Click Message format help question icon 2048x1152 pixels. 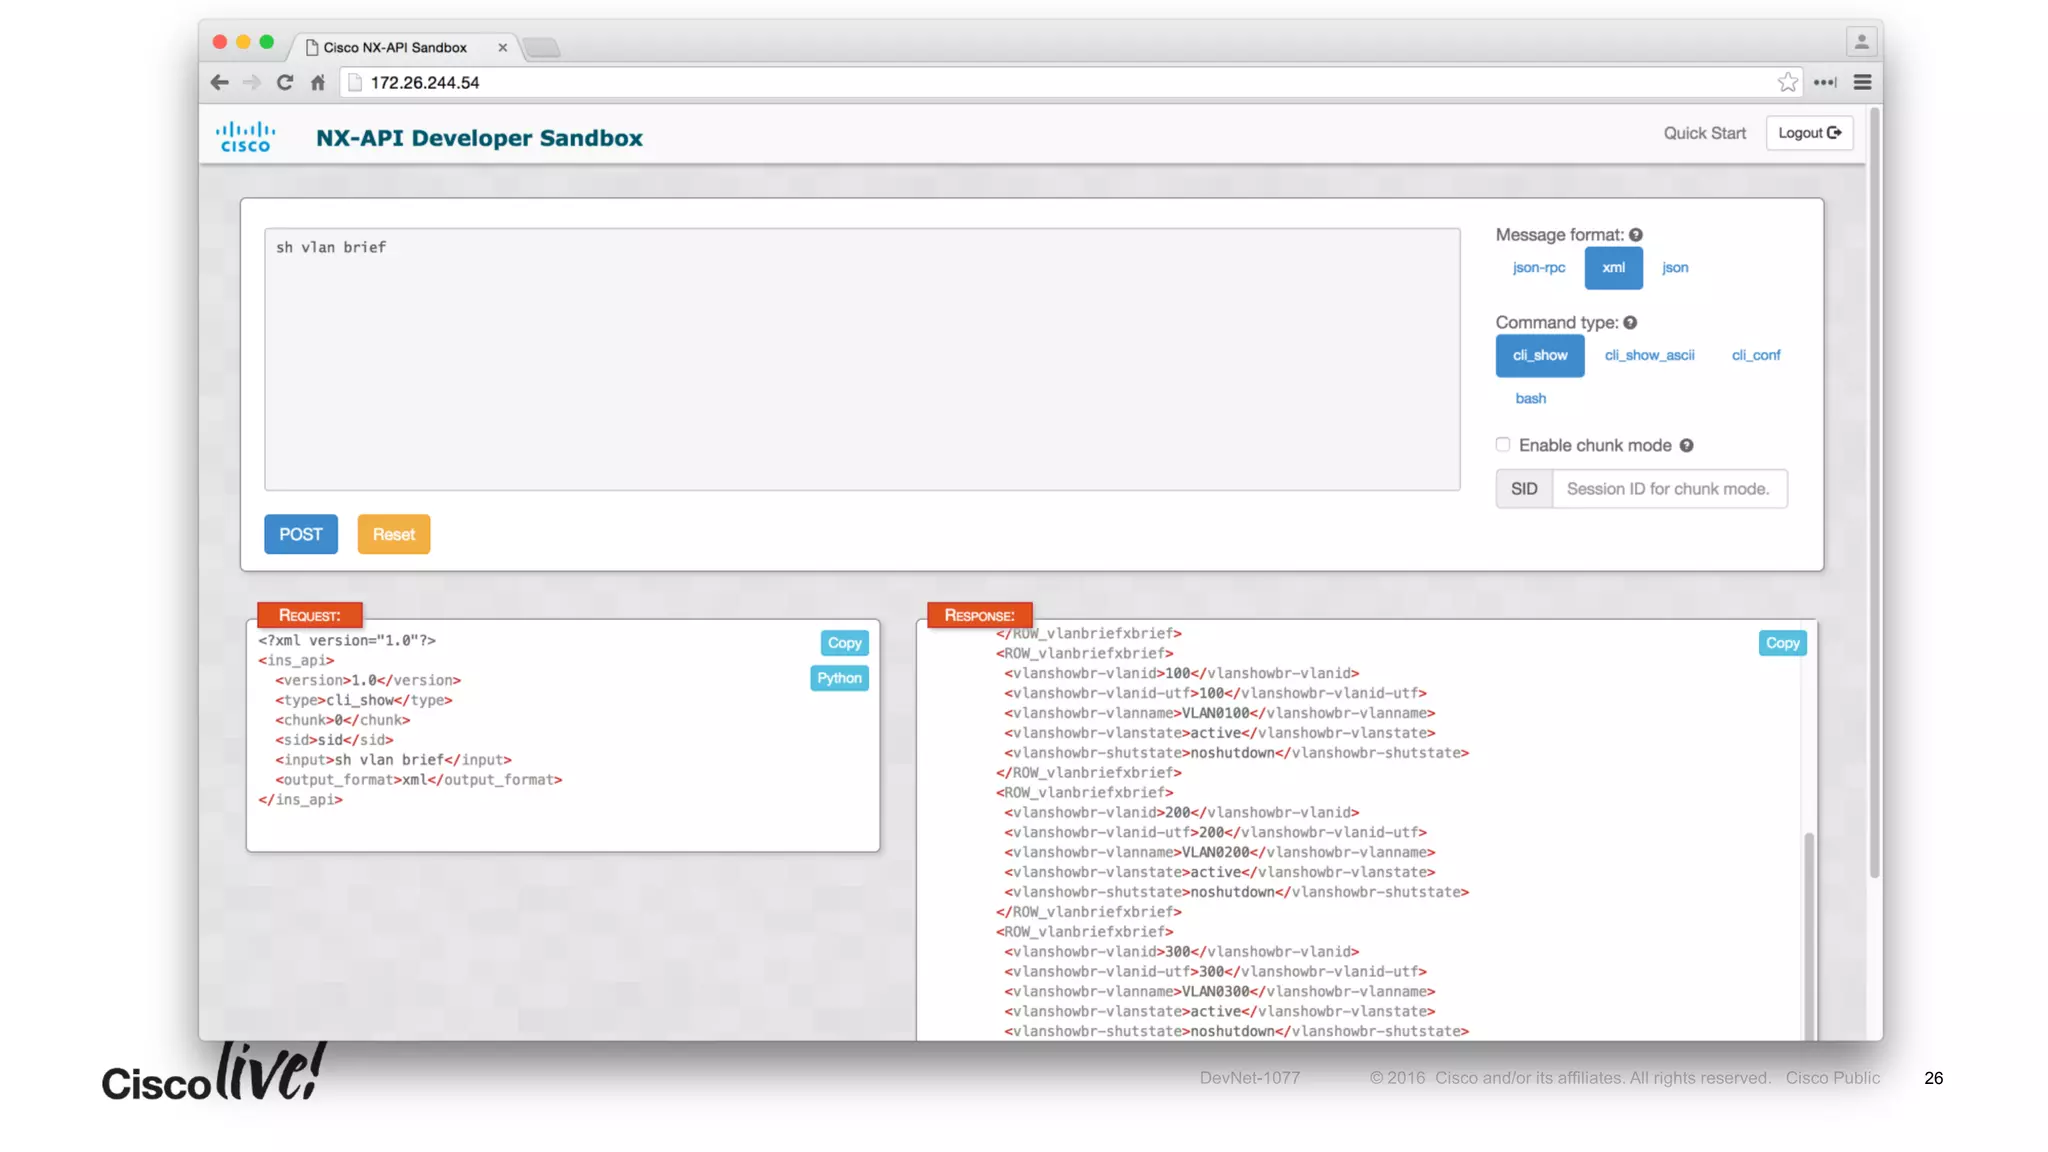click(1636, 235)
